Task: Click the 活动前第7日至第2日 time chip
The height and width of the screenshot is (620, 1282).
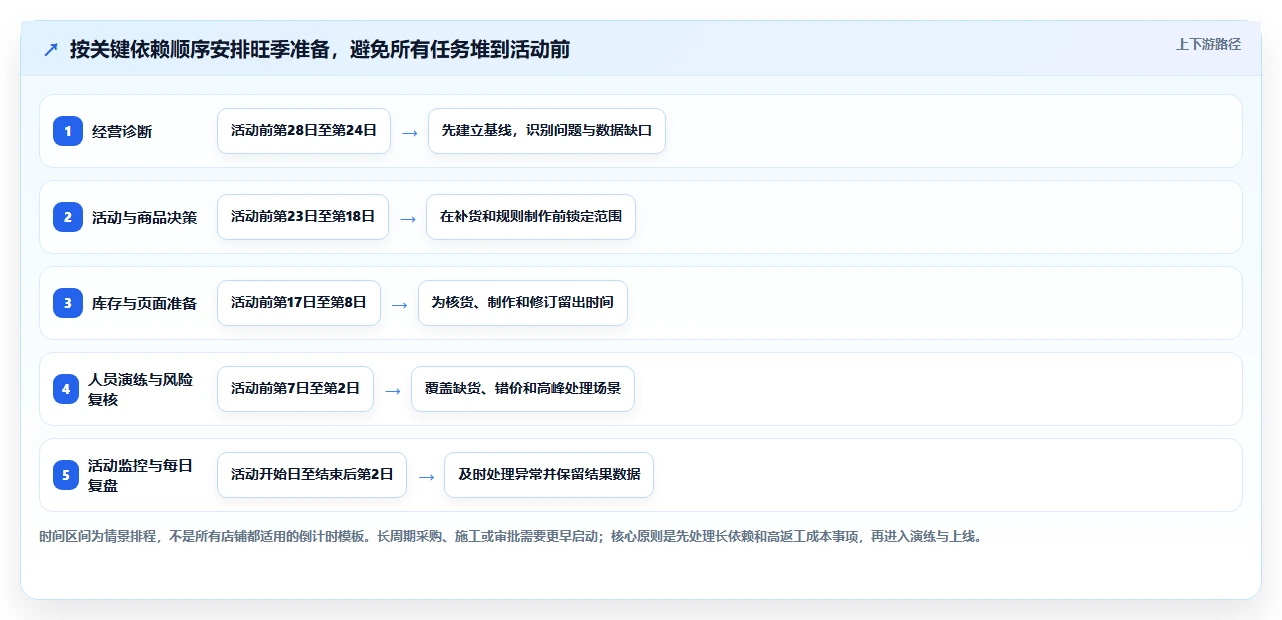Action: (x=295, y=389)
